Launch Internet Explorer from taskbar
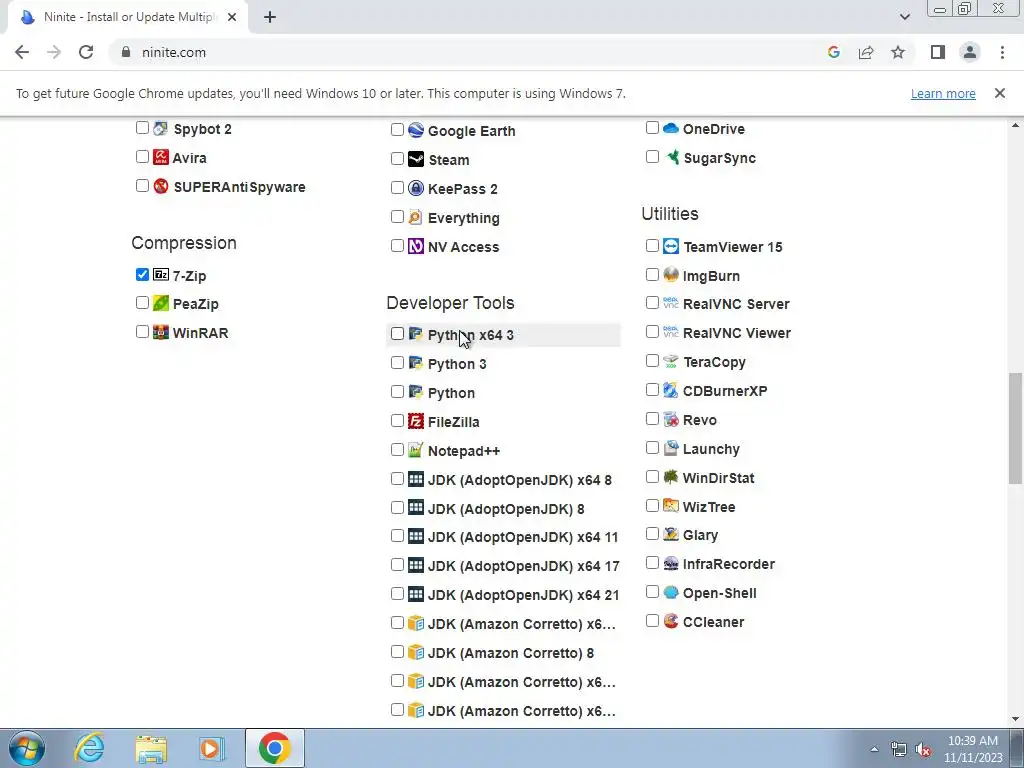Image resolution: width=1024 pixels, height=768 pixels. [x=89, y=748]
